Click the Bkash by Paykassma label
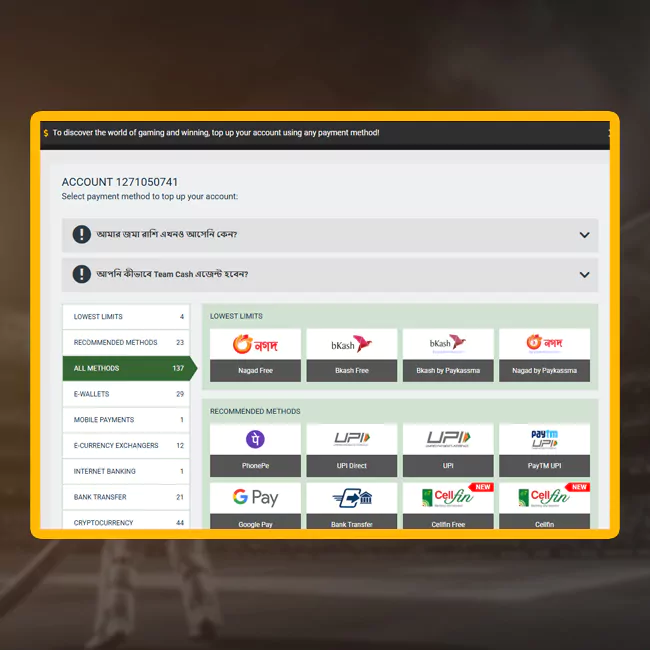The height and width of the screenshot is (650, 650). tap(448, 371)
